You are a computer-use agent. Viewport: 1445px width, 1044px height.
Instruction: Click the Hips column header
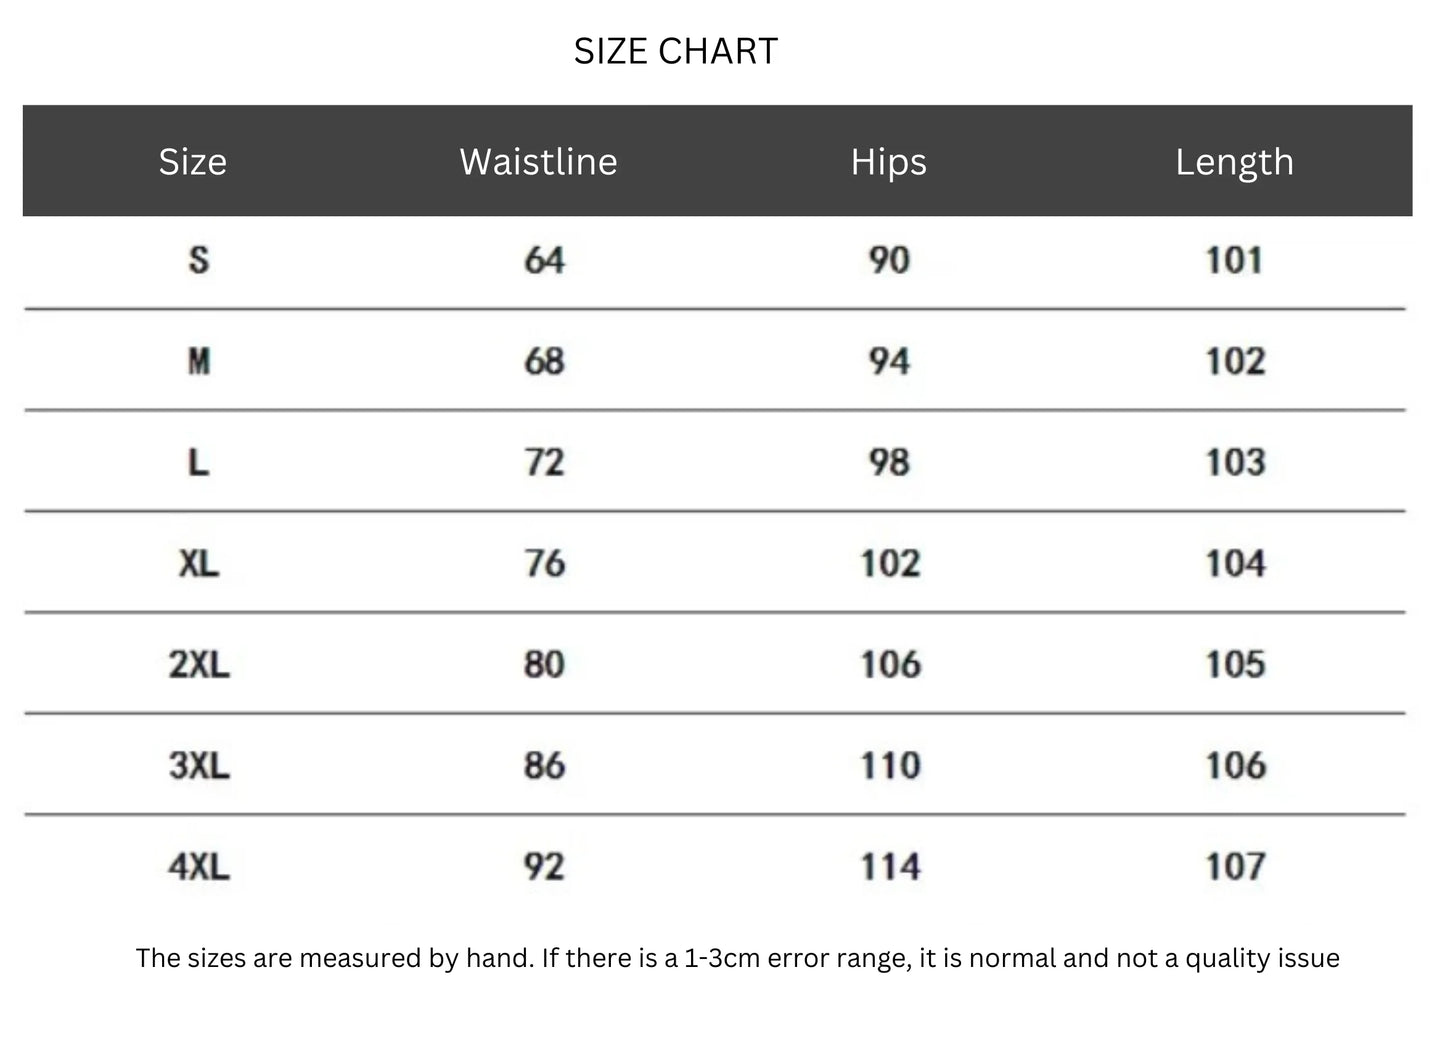[888, 162]
